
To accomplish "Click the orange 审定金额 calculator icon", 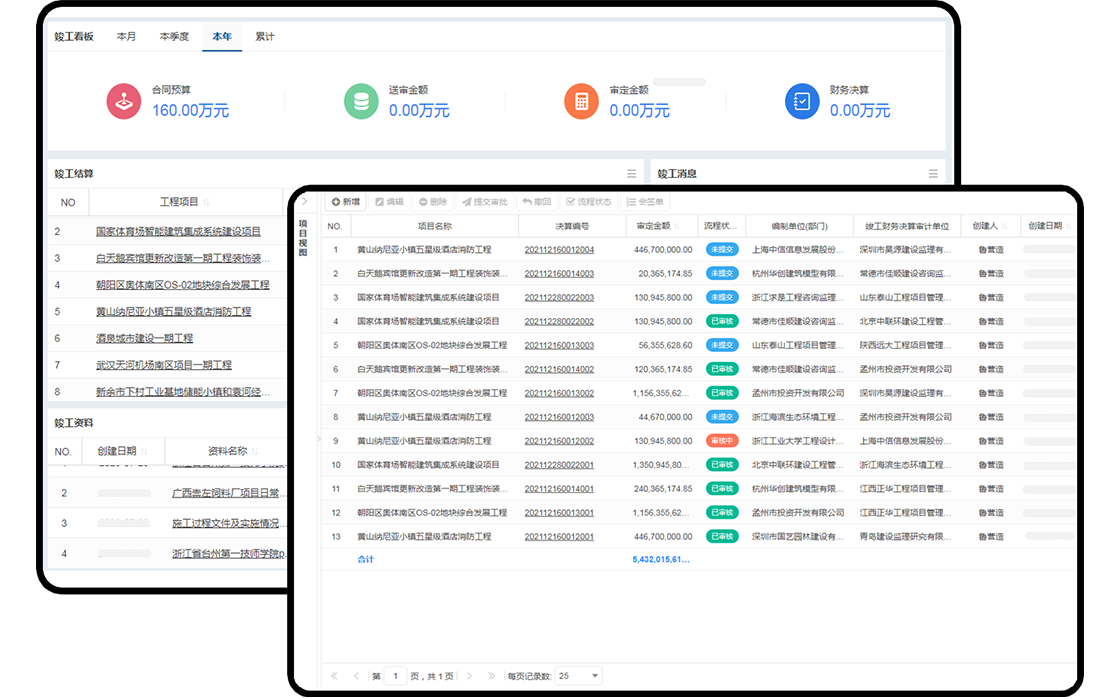I will (580, 101).
